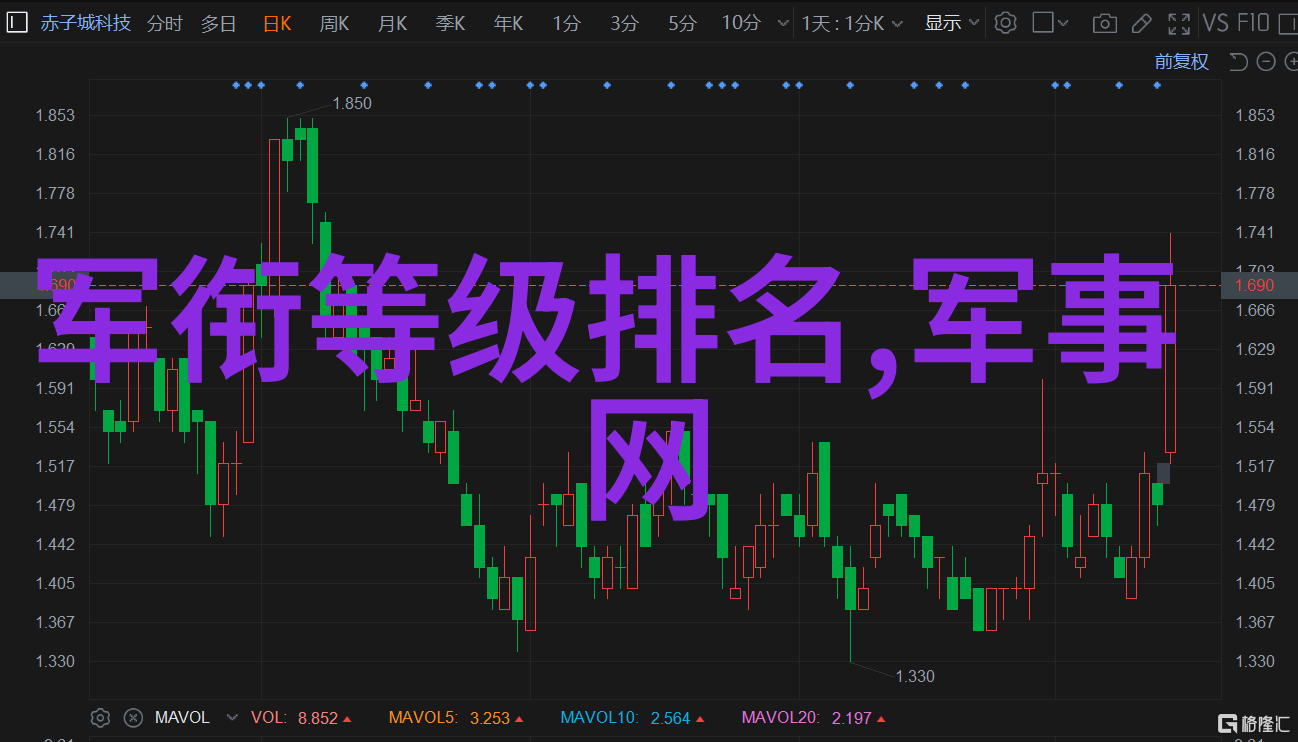The width and height of the screenshot is (1298, 742).
Task: Switch to 分时 chart
Action: pyautogui.click(x=165, y=22)
